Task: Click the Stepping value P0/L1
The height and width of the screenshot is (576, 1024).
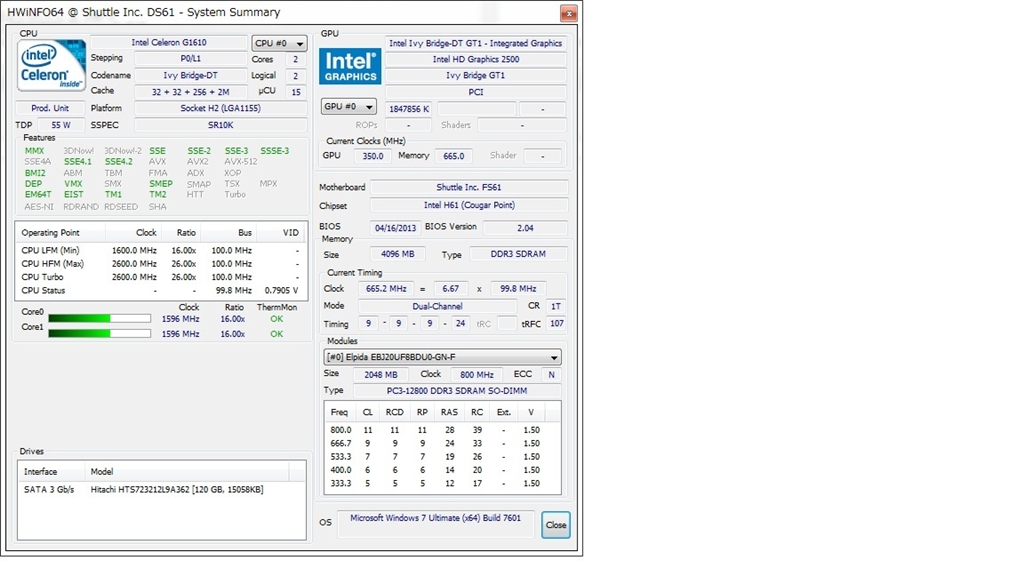Action: pos(191,59)
